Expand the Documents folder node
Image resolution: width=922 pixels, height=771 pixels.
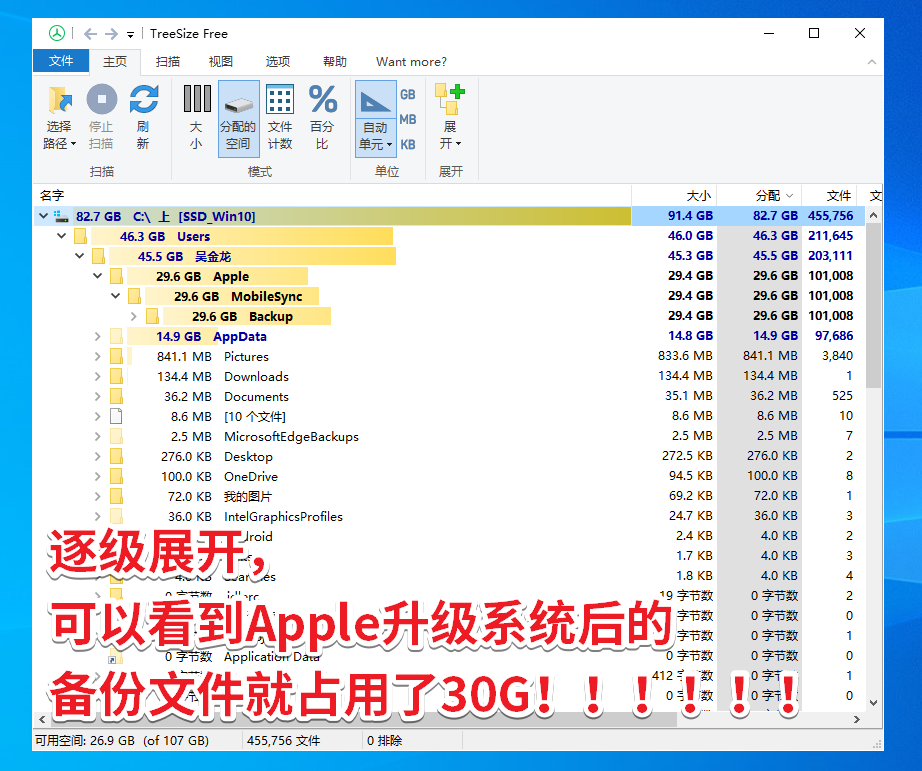[x=98, y=396]
